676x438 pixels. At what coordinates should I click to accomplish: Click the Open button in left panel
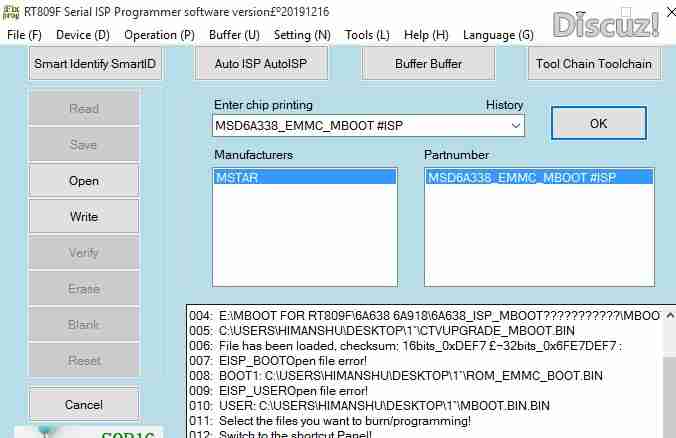click(84, 181)
